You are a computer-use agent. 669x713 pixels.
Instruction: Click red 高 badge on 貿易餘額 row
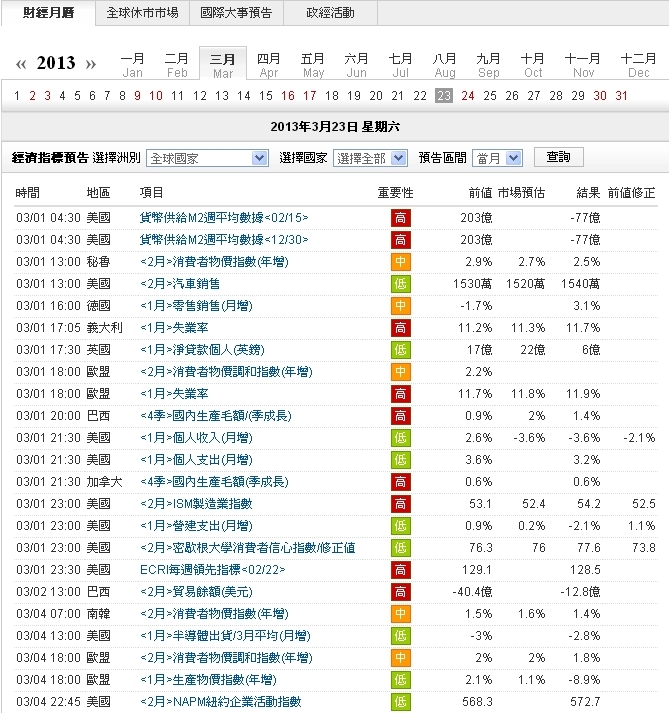401,592
